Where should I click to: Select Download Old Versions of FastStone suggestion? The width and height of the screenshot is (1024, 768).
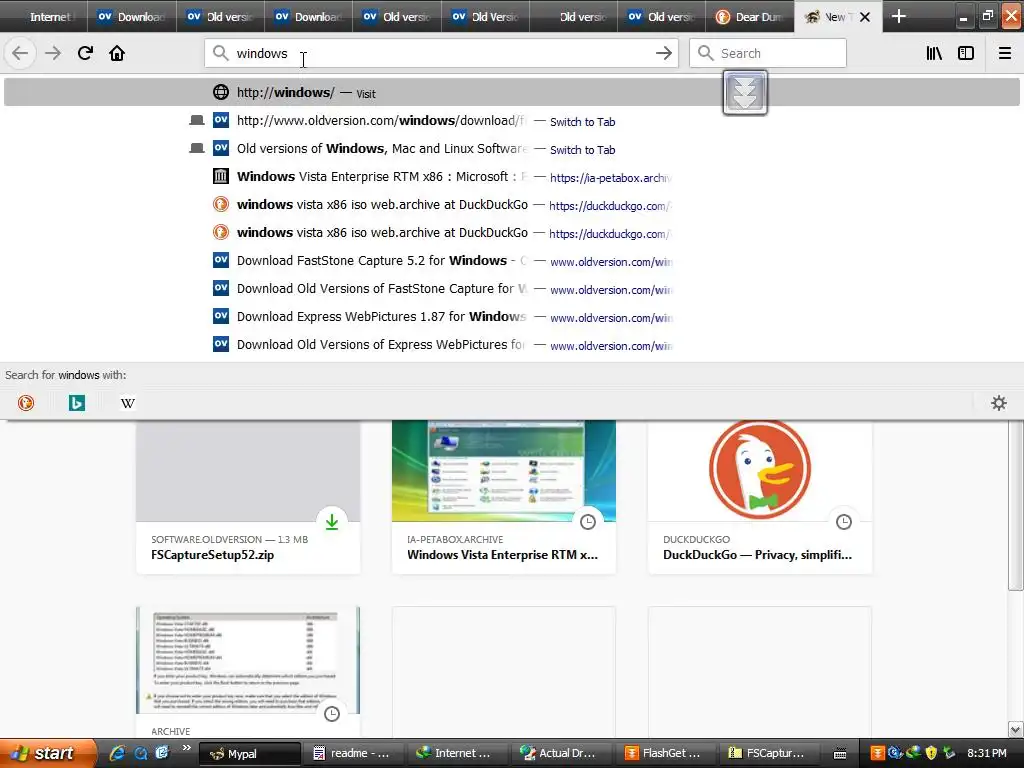point(512,289)
